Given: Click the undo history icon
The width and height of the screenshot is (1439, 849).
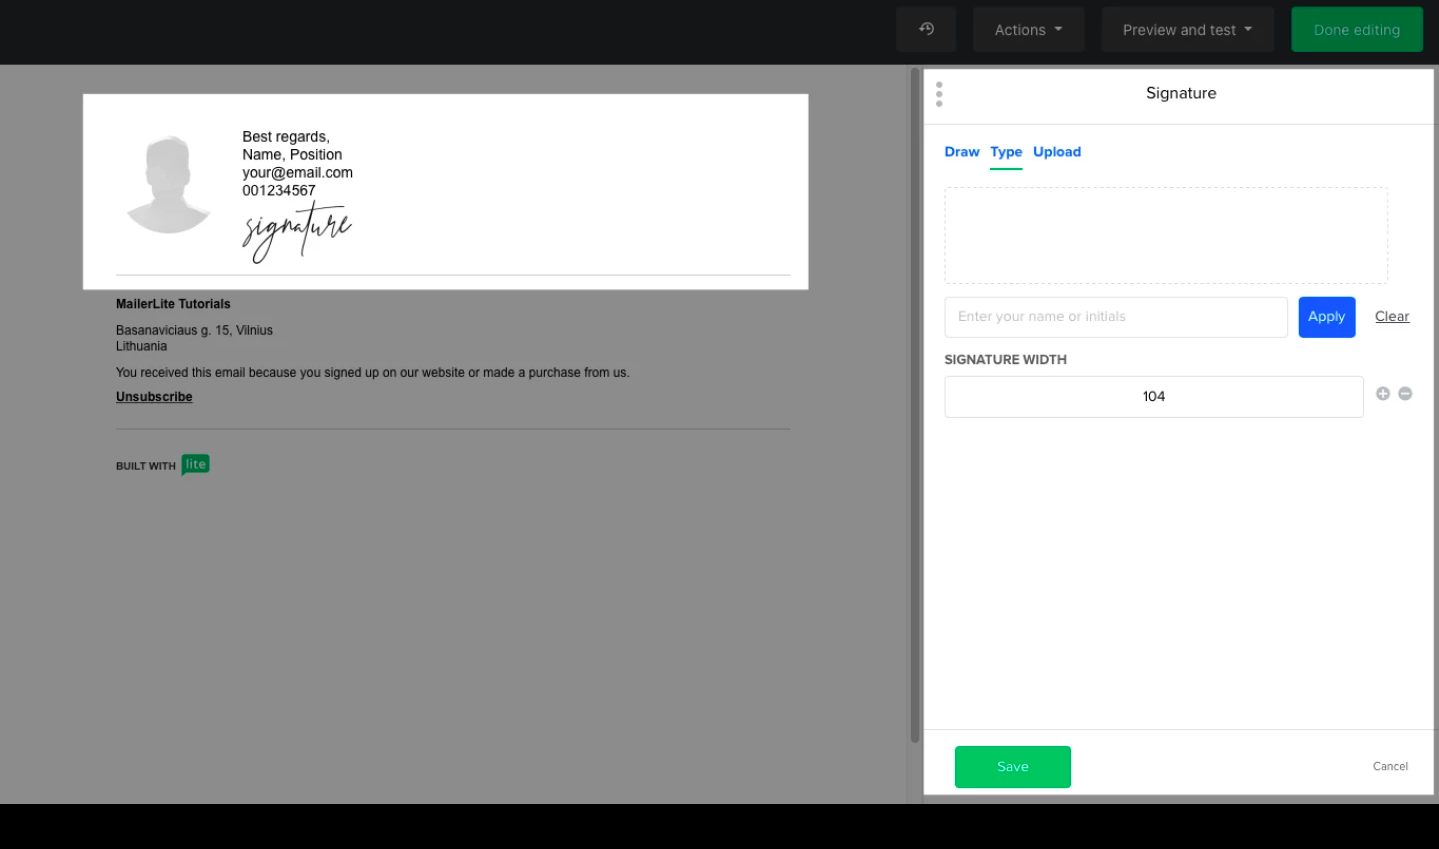Looking at the screenshot, I should tap(926, 30).
